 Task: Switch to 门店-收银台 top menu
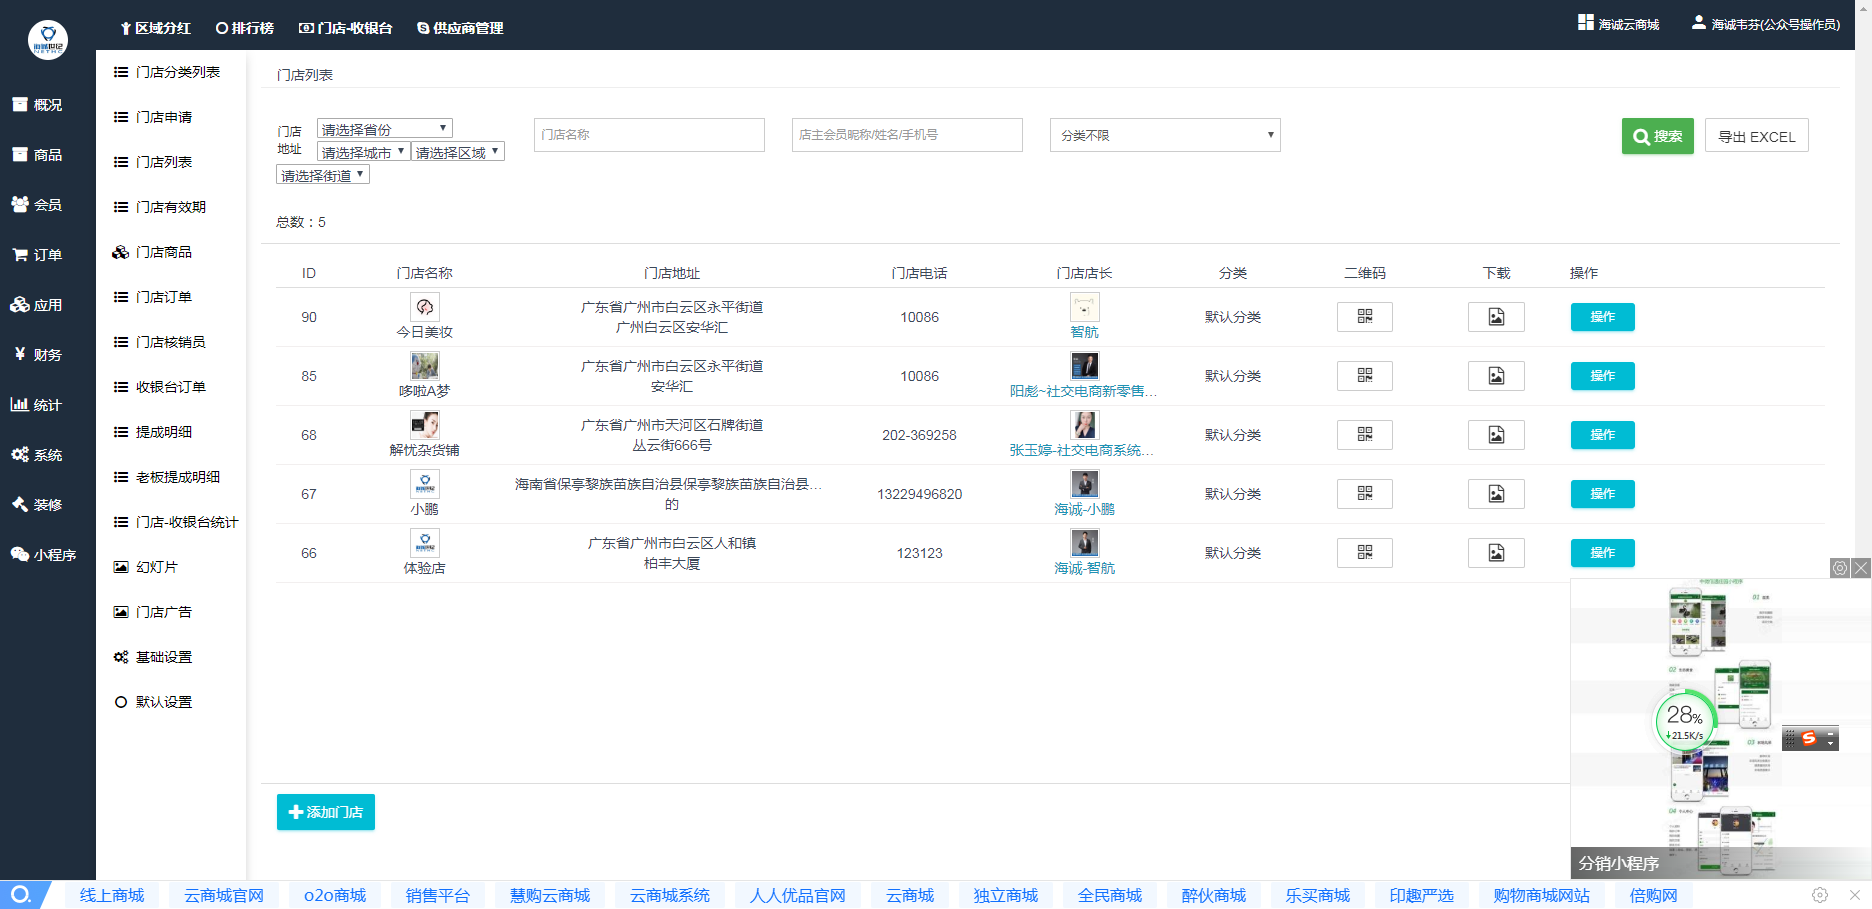point(346,28)
